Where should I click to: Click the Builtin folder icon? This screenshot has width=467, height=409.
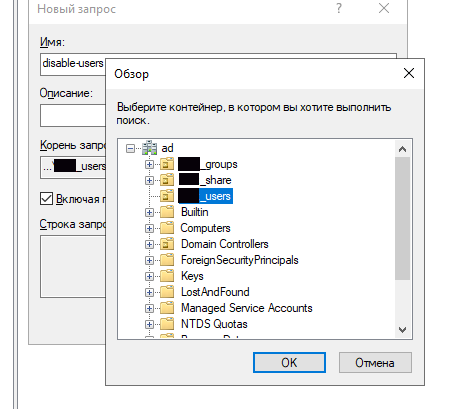pyautogui.click(x=167, y=212)
